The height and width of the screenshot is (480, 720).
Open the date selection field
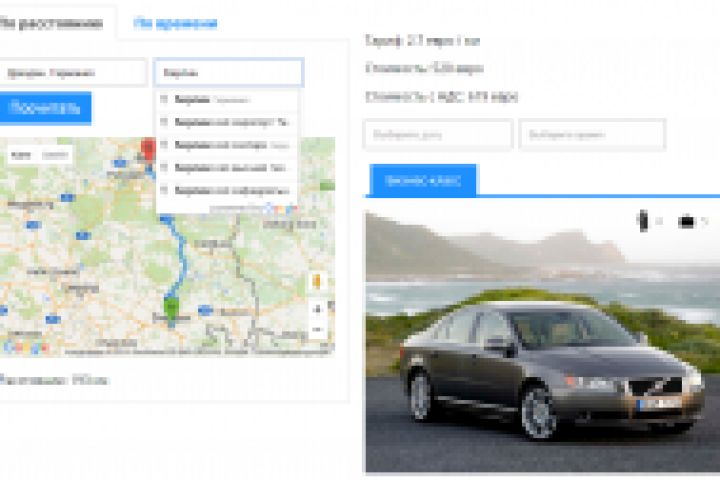[x=438, y=135]
